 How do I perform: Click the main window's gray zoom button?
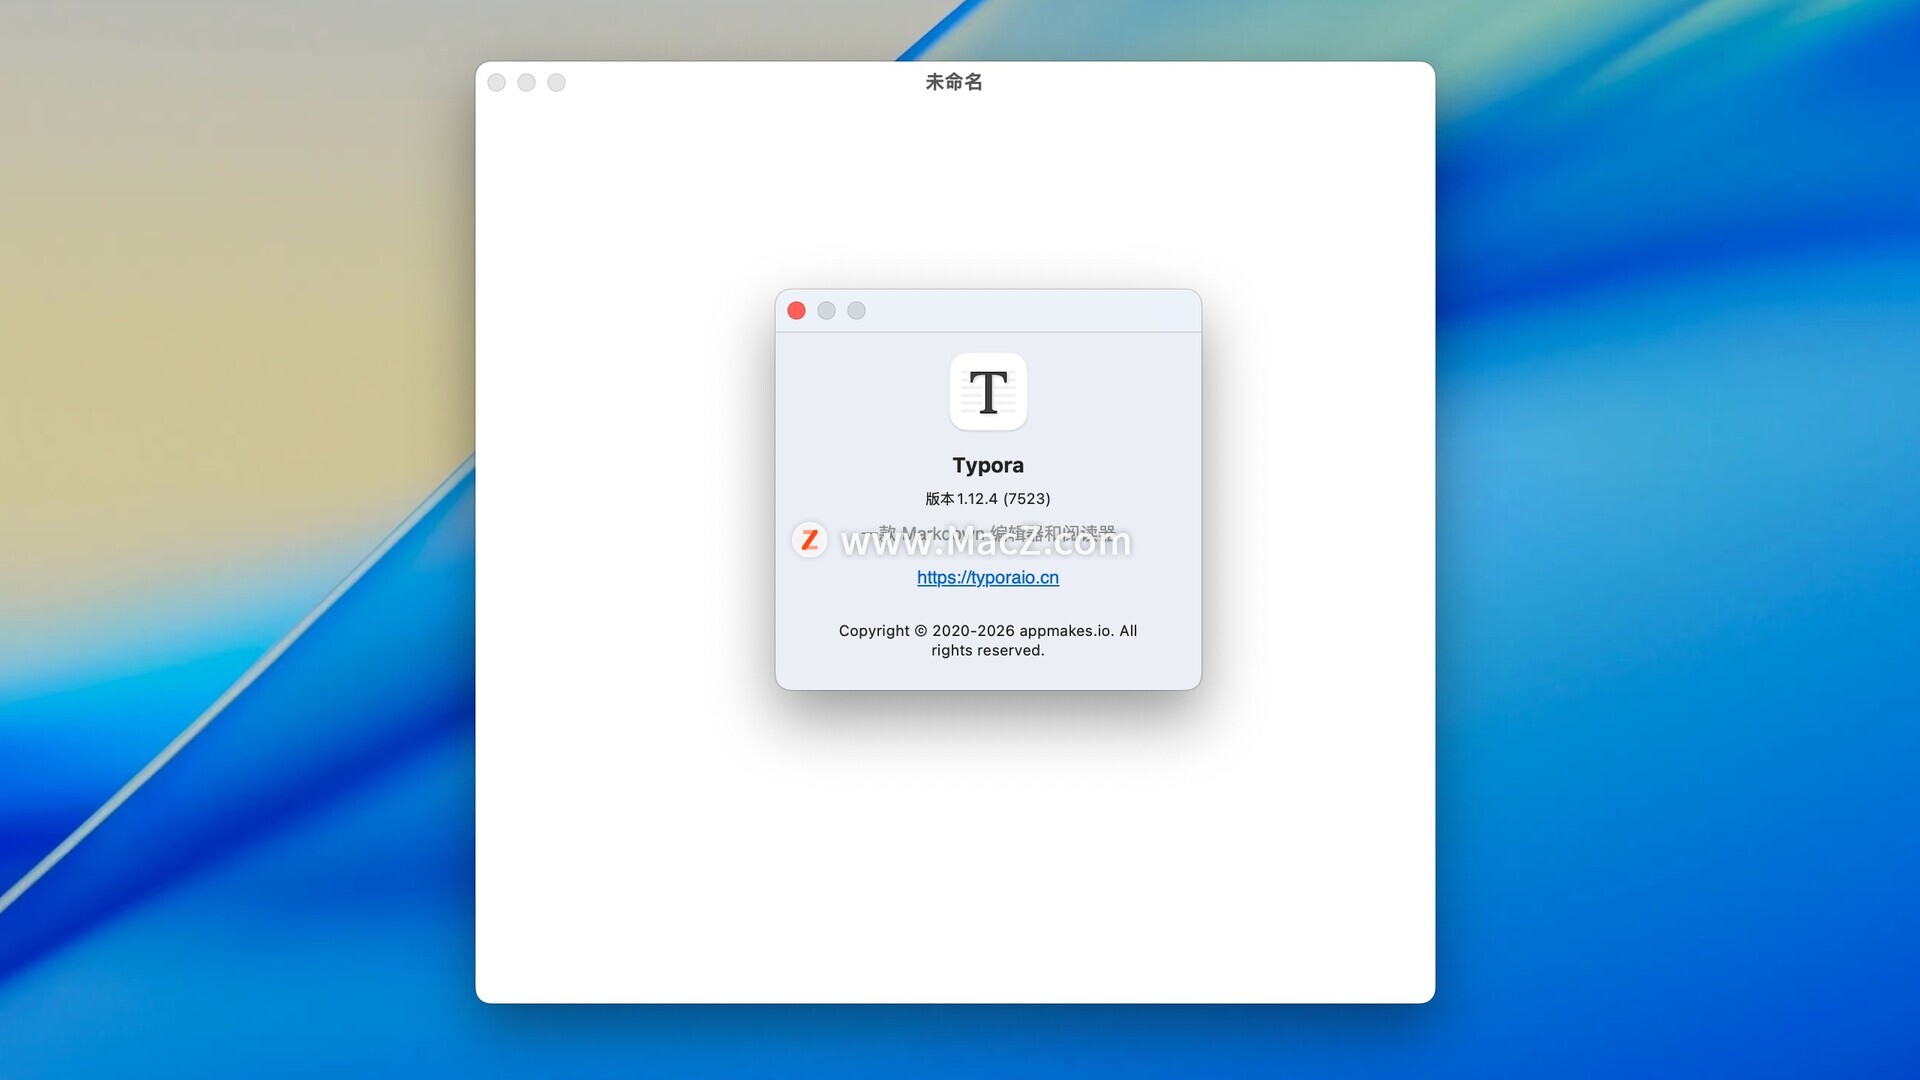(x=557, y=83)
